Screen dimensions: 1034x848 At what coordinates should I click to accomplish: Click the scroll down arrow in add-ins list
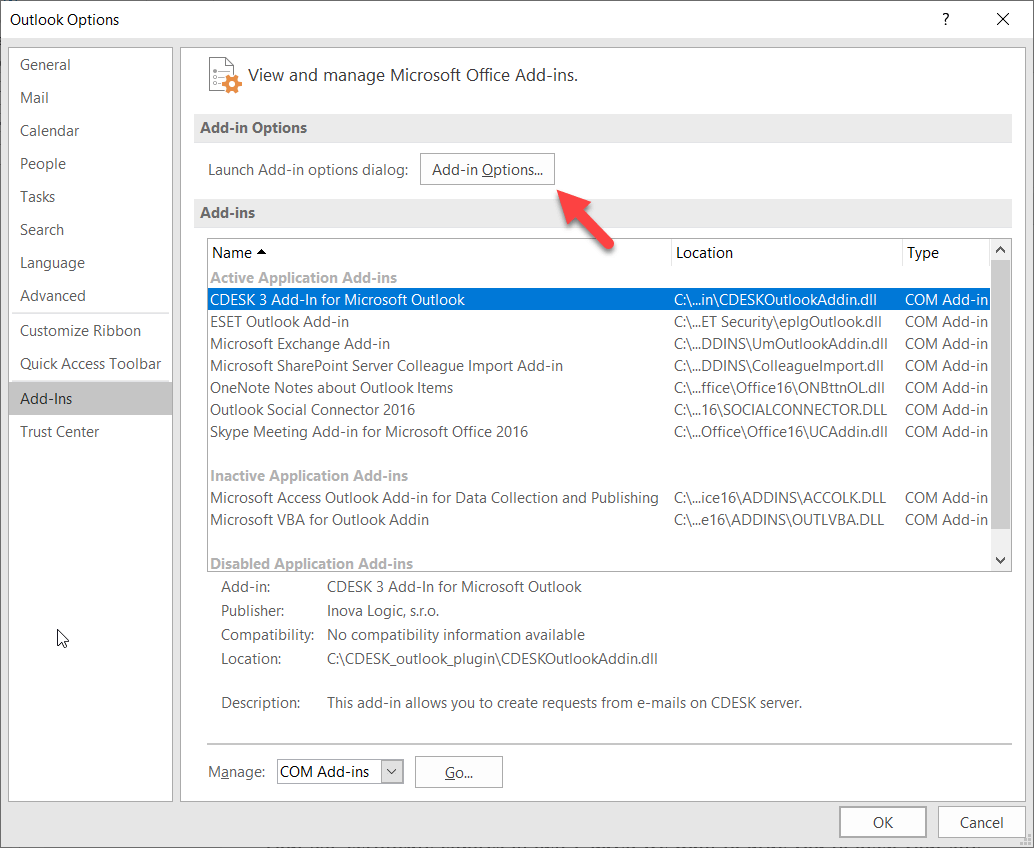(x=1000, y=560)
